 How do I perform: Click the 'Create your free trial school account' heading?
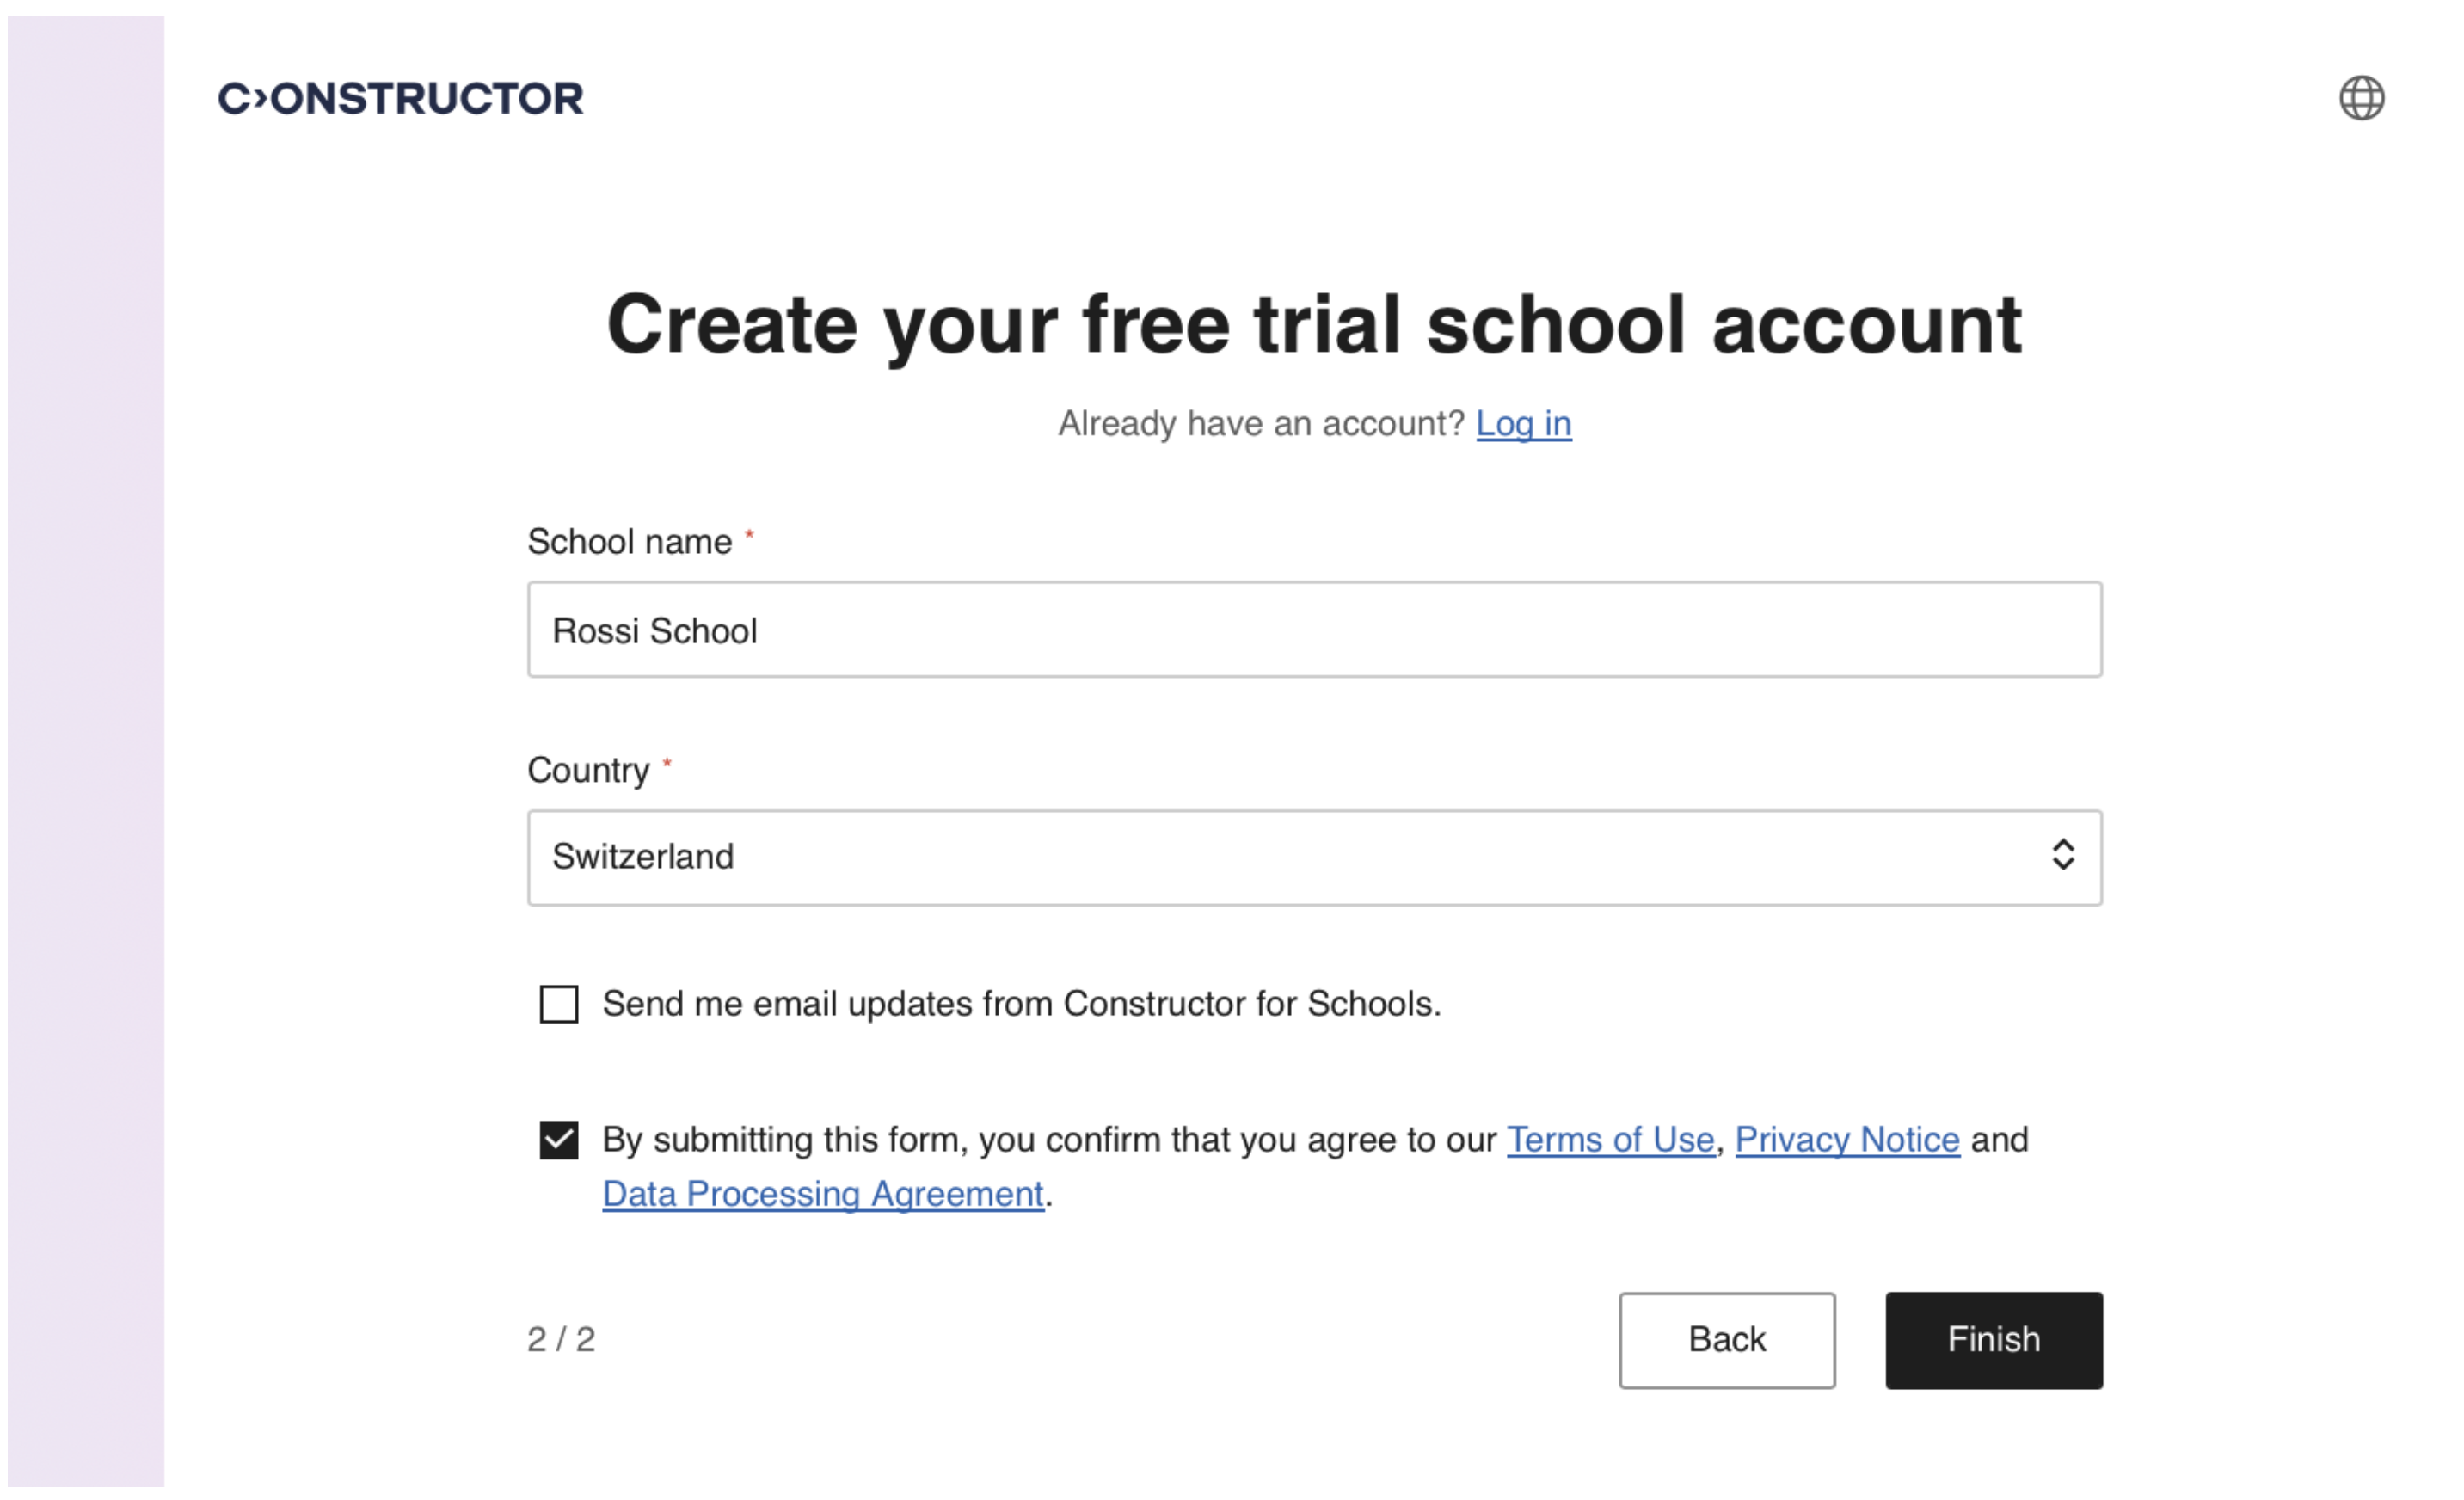[x=1313, y=325]
